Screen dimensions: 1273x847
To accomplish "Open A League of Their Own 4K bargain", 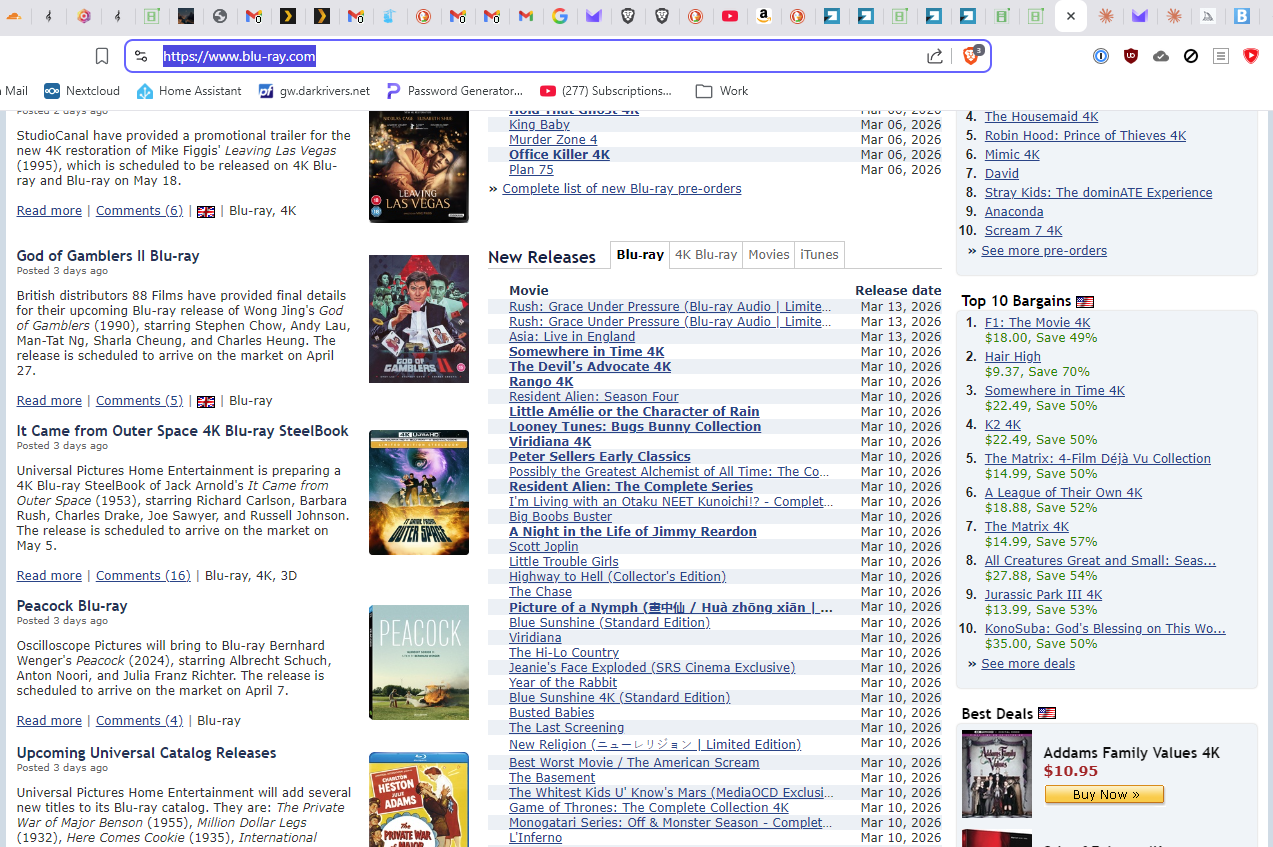I will pos(1063,493).
